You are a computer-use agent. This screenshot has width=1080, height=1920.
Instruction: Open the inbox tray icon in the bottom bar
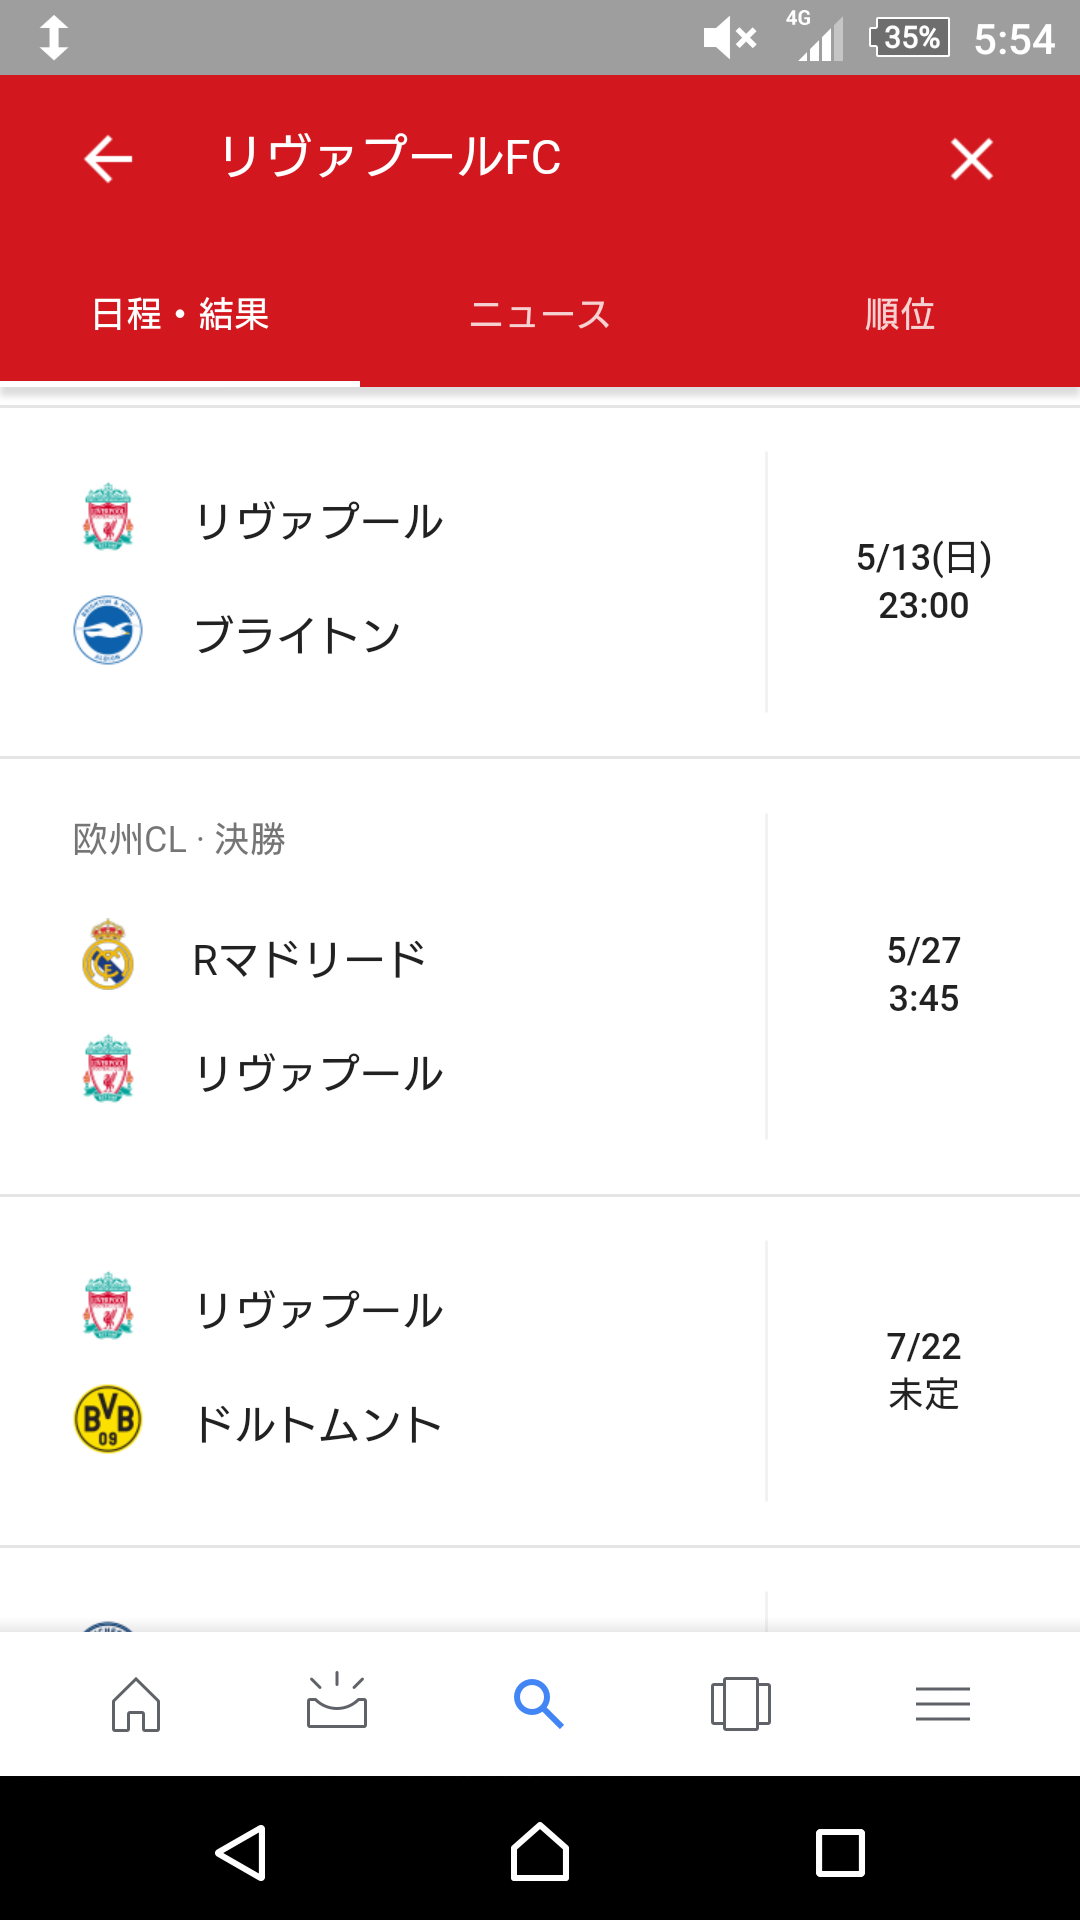tap(337, 1702)
